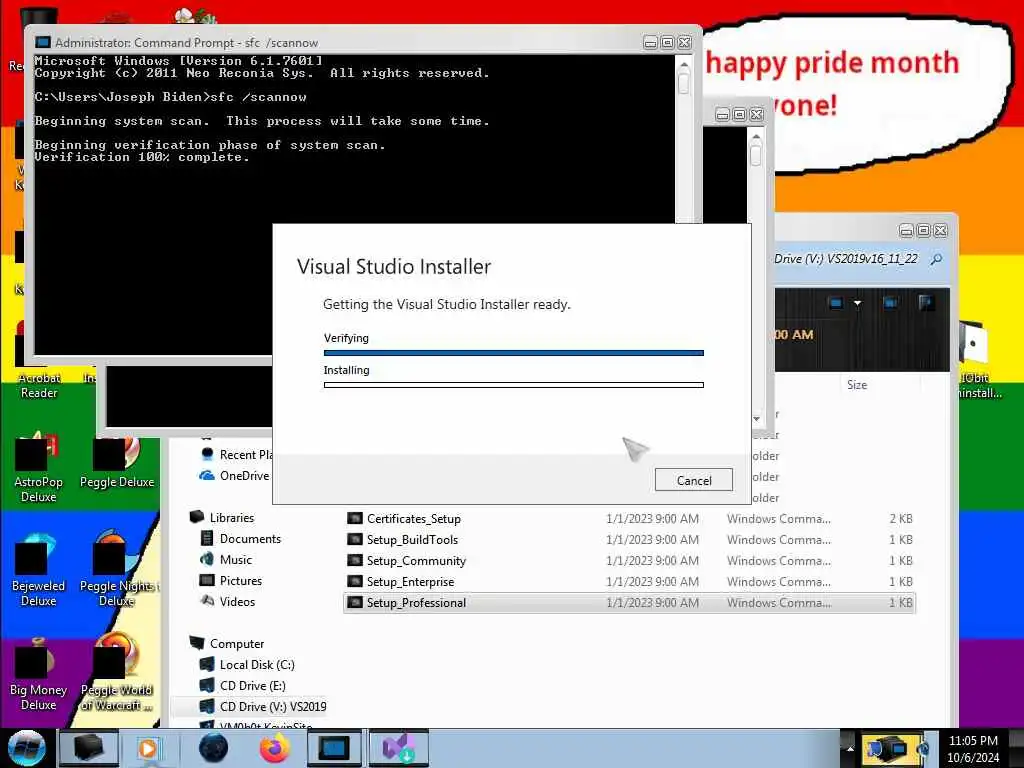Click the Setup_Professional file icon
Viewport: 1024px width, 768px height.
[x=355, y=602]
